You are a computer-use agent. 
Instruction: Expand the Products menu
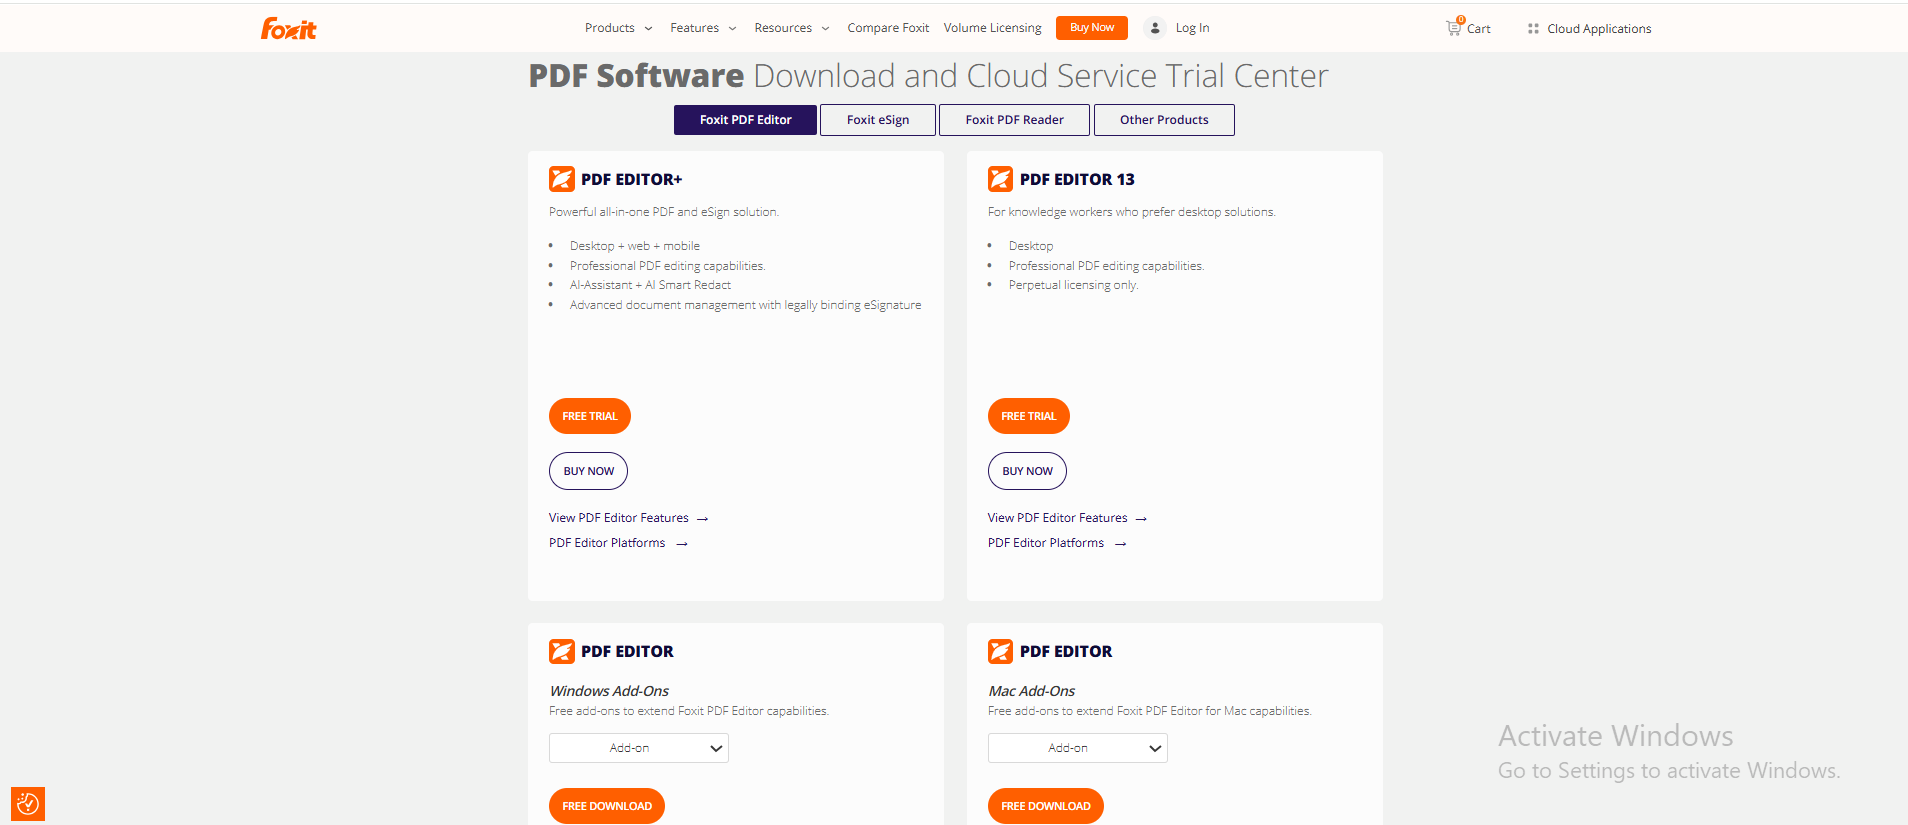pyautogui.click(x=618, y=28)
